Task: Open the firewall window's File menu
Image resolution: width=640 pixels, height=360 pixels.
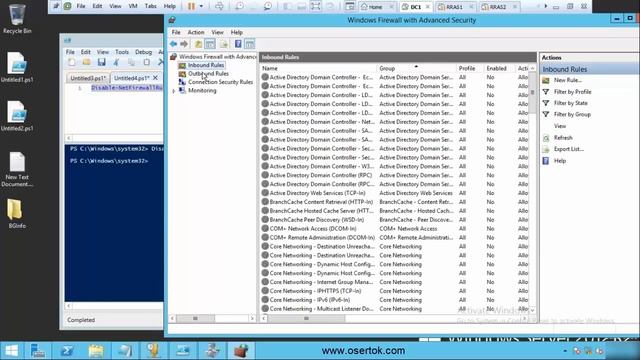Action: click(176, 32)
